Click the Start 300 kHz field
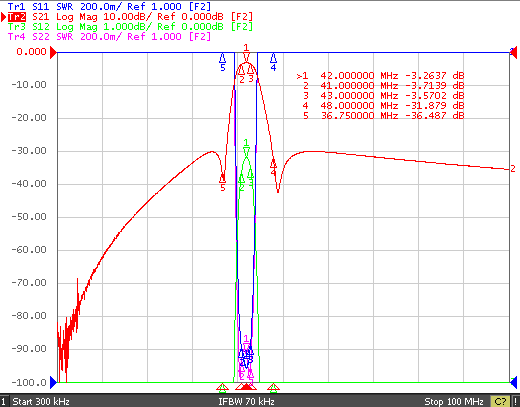Image resolution: width=520 pixels, height=407 pixels. (x=41, y=401)
